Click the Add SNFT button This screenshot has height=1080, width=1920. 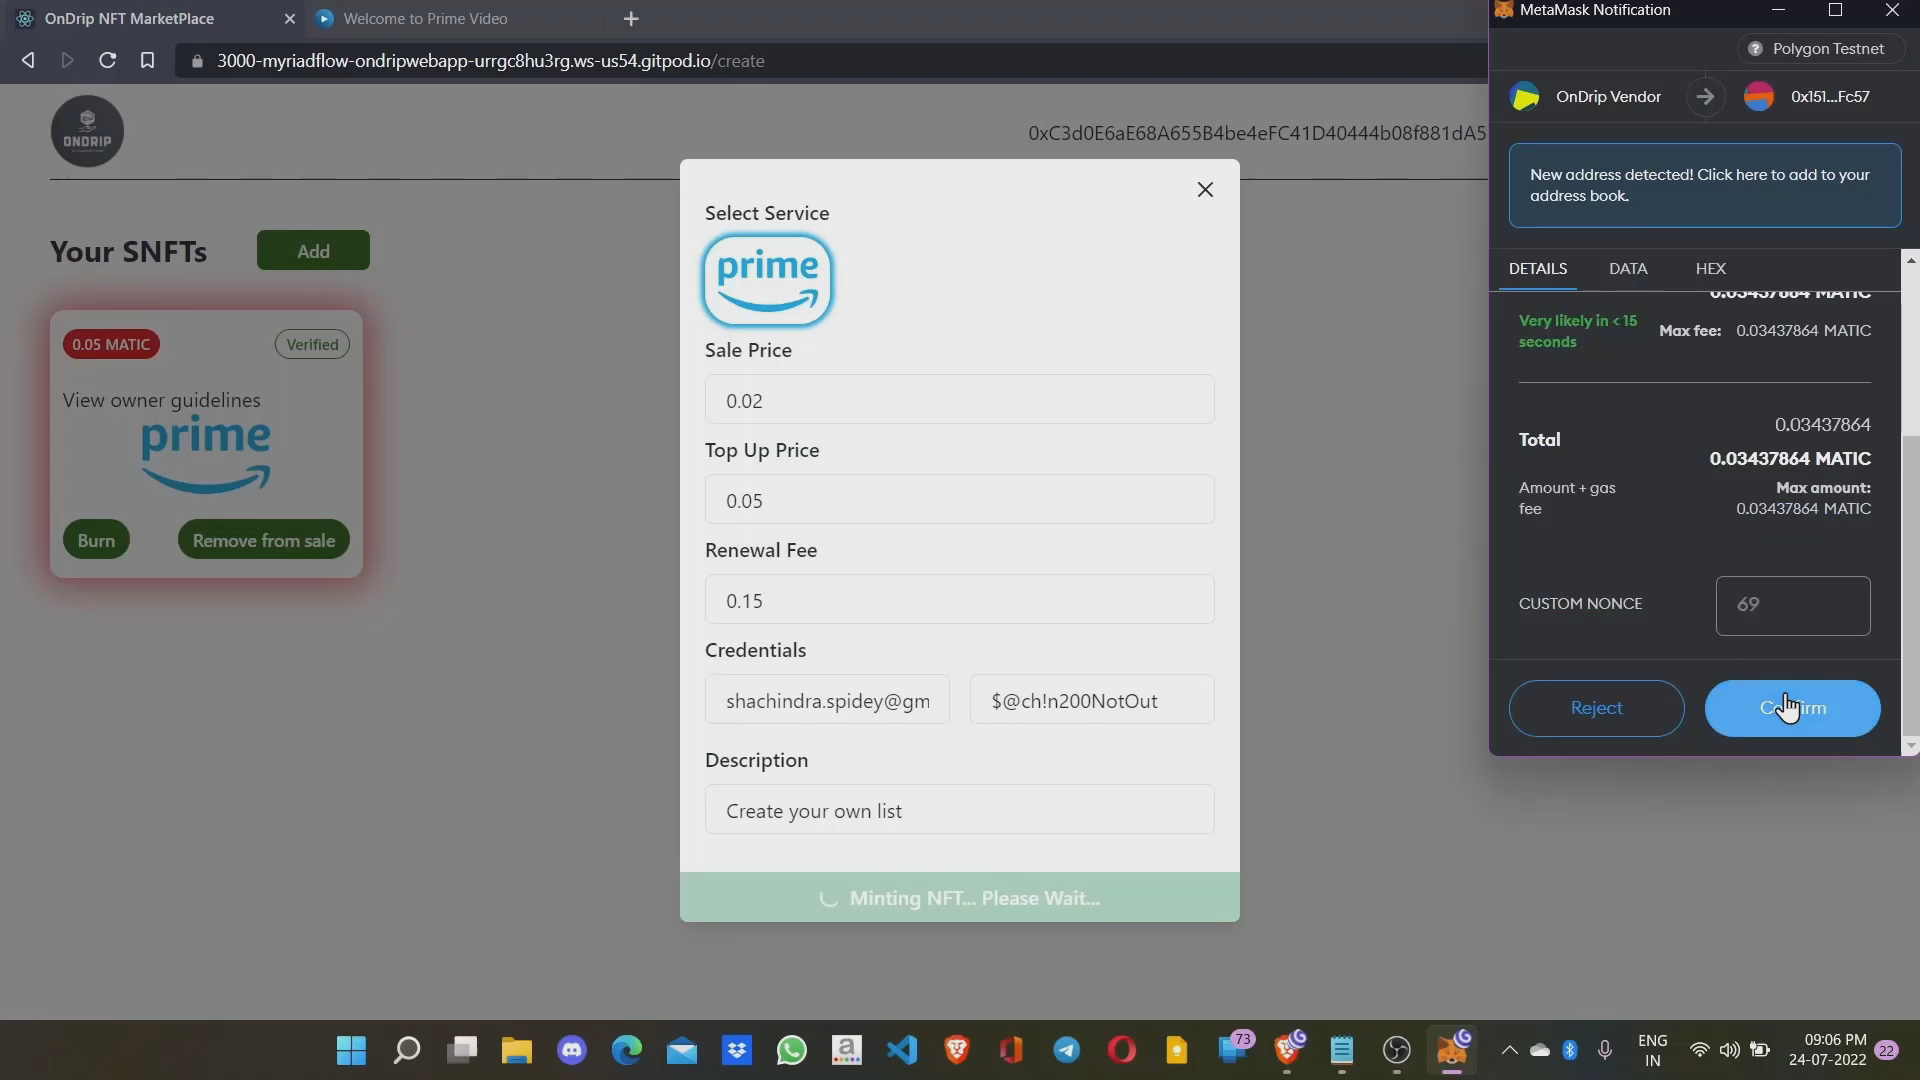313,251
